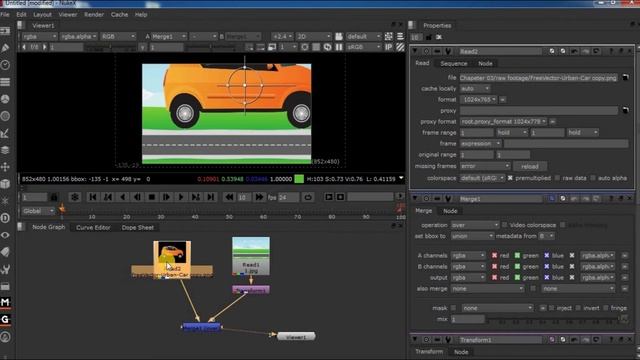Open the RGB display dropdown
Viewport: 640px width, 360px height.
click(x=118, y=37)
